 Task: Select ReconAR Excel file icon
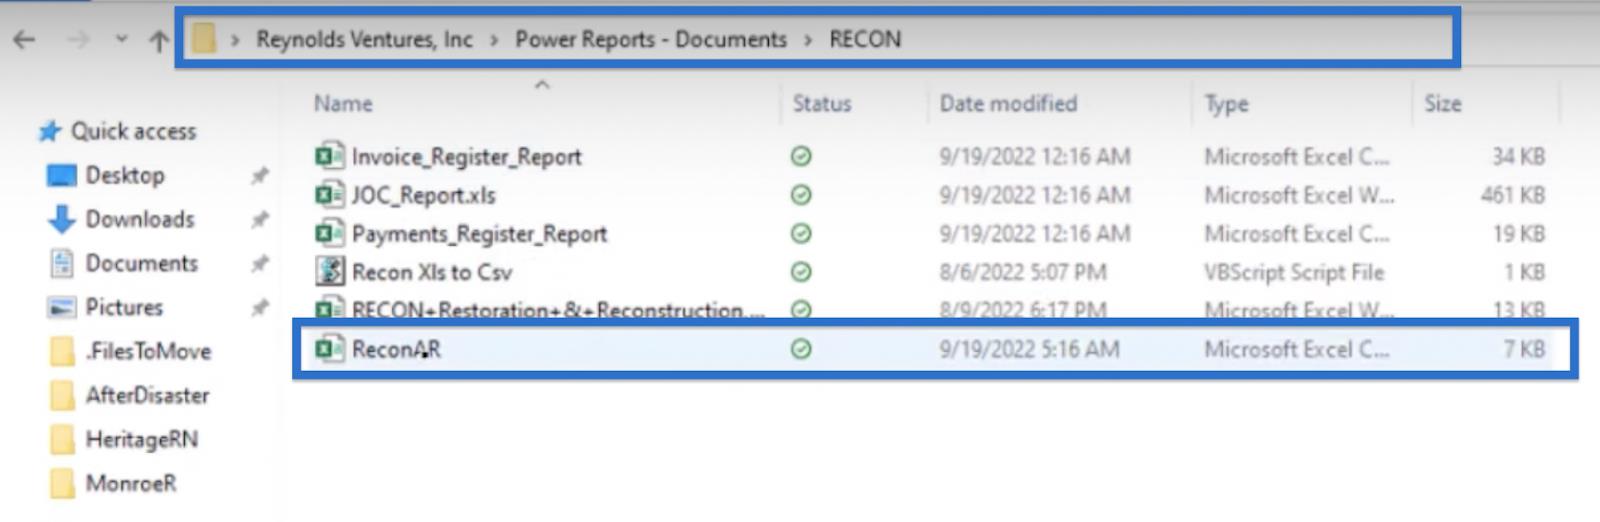point(329,349)
